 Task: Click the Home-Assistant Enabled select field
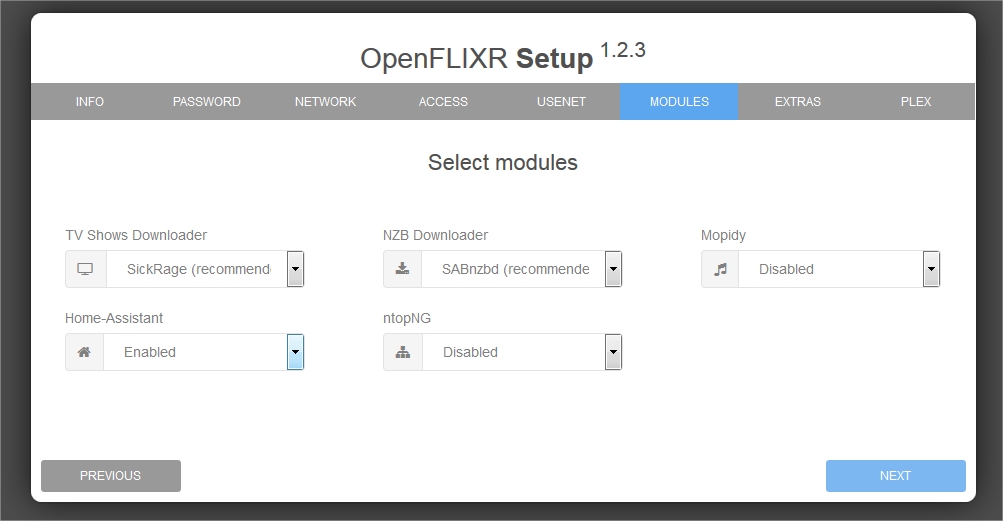tap(203, 352)
